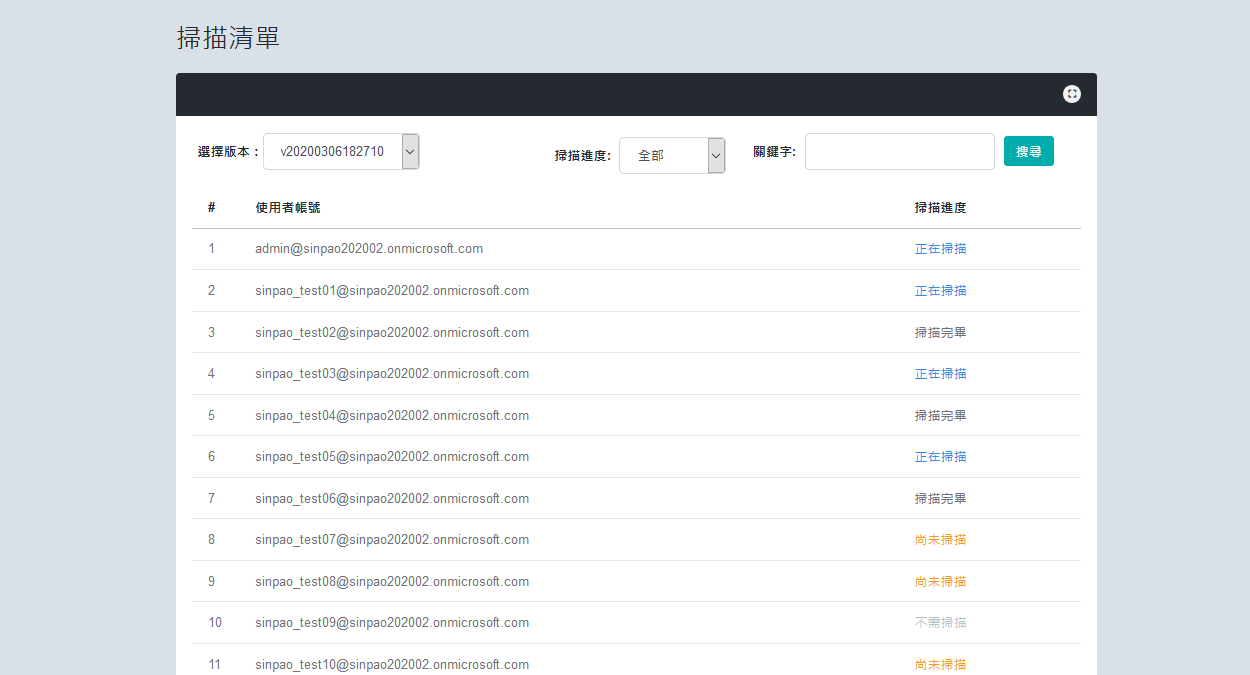Click 正在掃描 status for sinpao_test03
Screen dimensions: 1250x675
pyautogui.click(x=940, y=374)
